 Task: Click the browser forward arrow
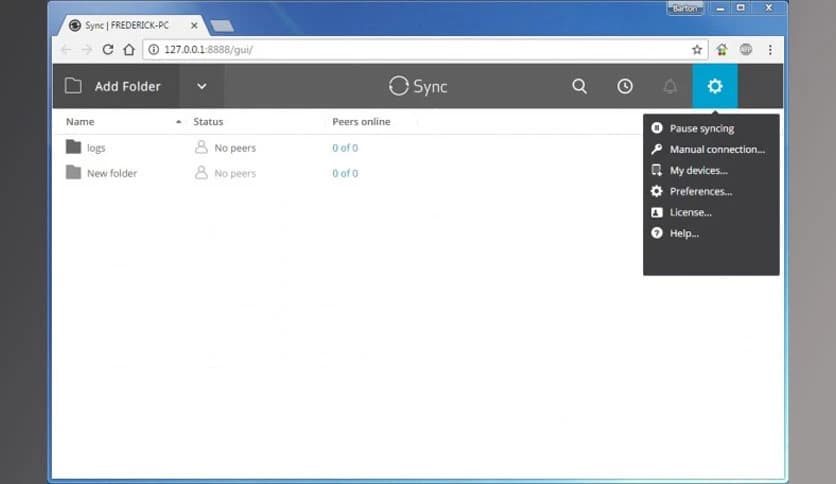click(x=87, y=50)
